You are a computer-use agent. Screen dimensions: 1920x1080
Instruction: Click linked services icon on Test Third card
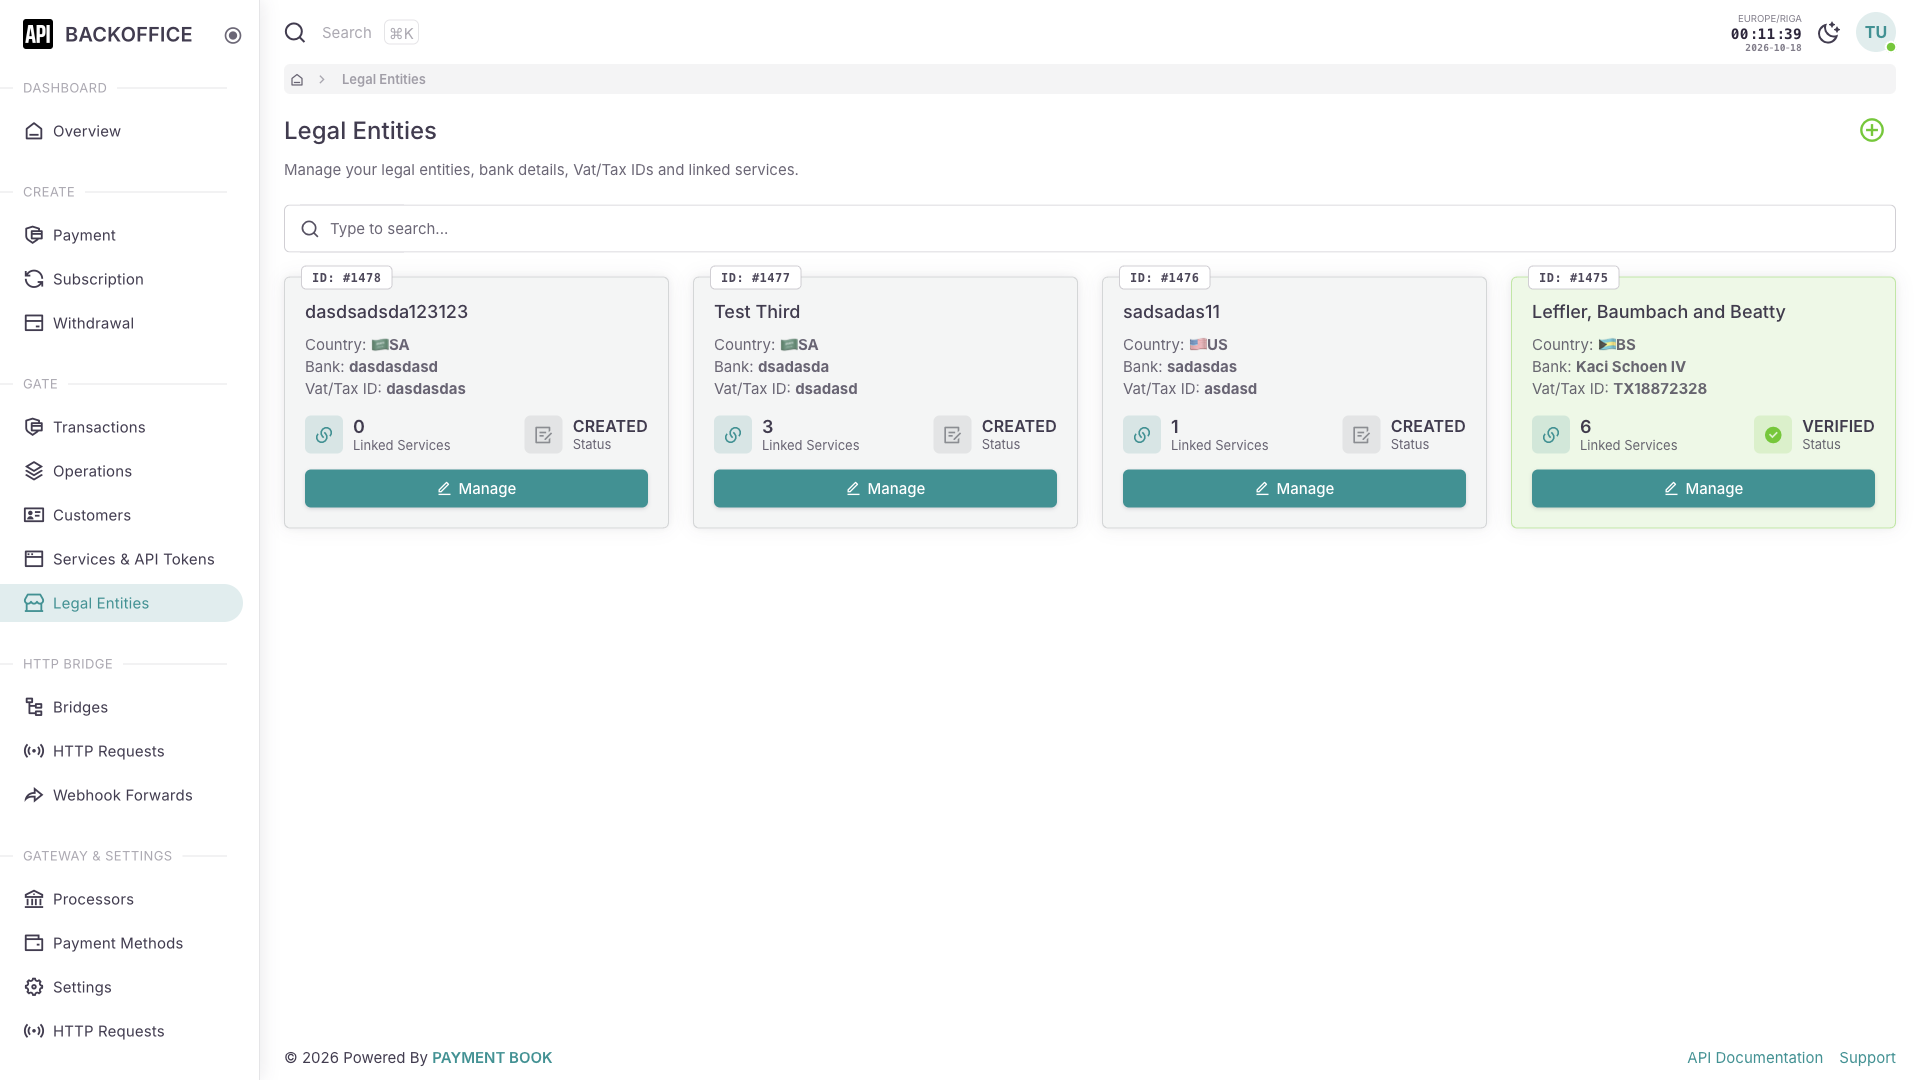(x=733, y=435)
